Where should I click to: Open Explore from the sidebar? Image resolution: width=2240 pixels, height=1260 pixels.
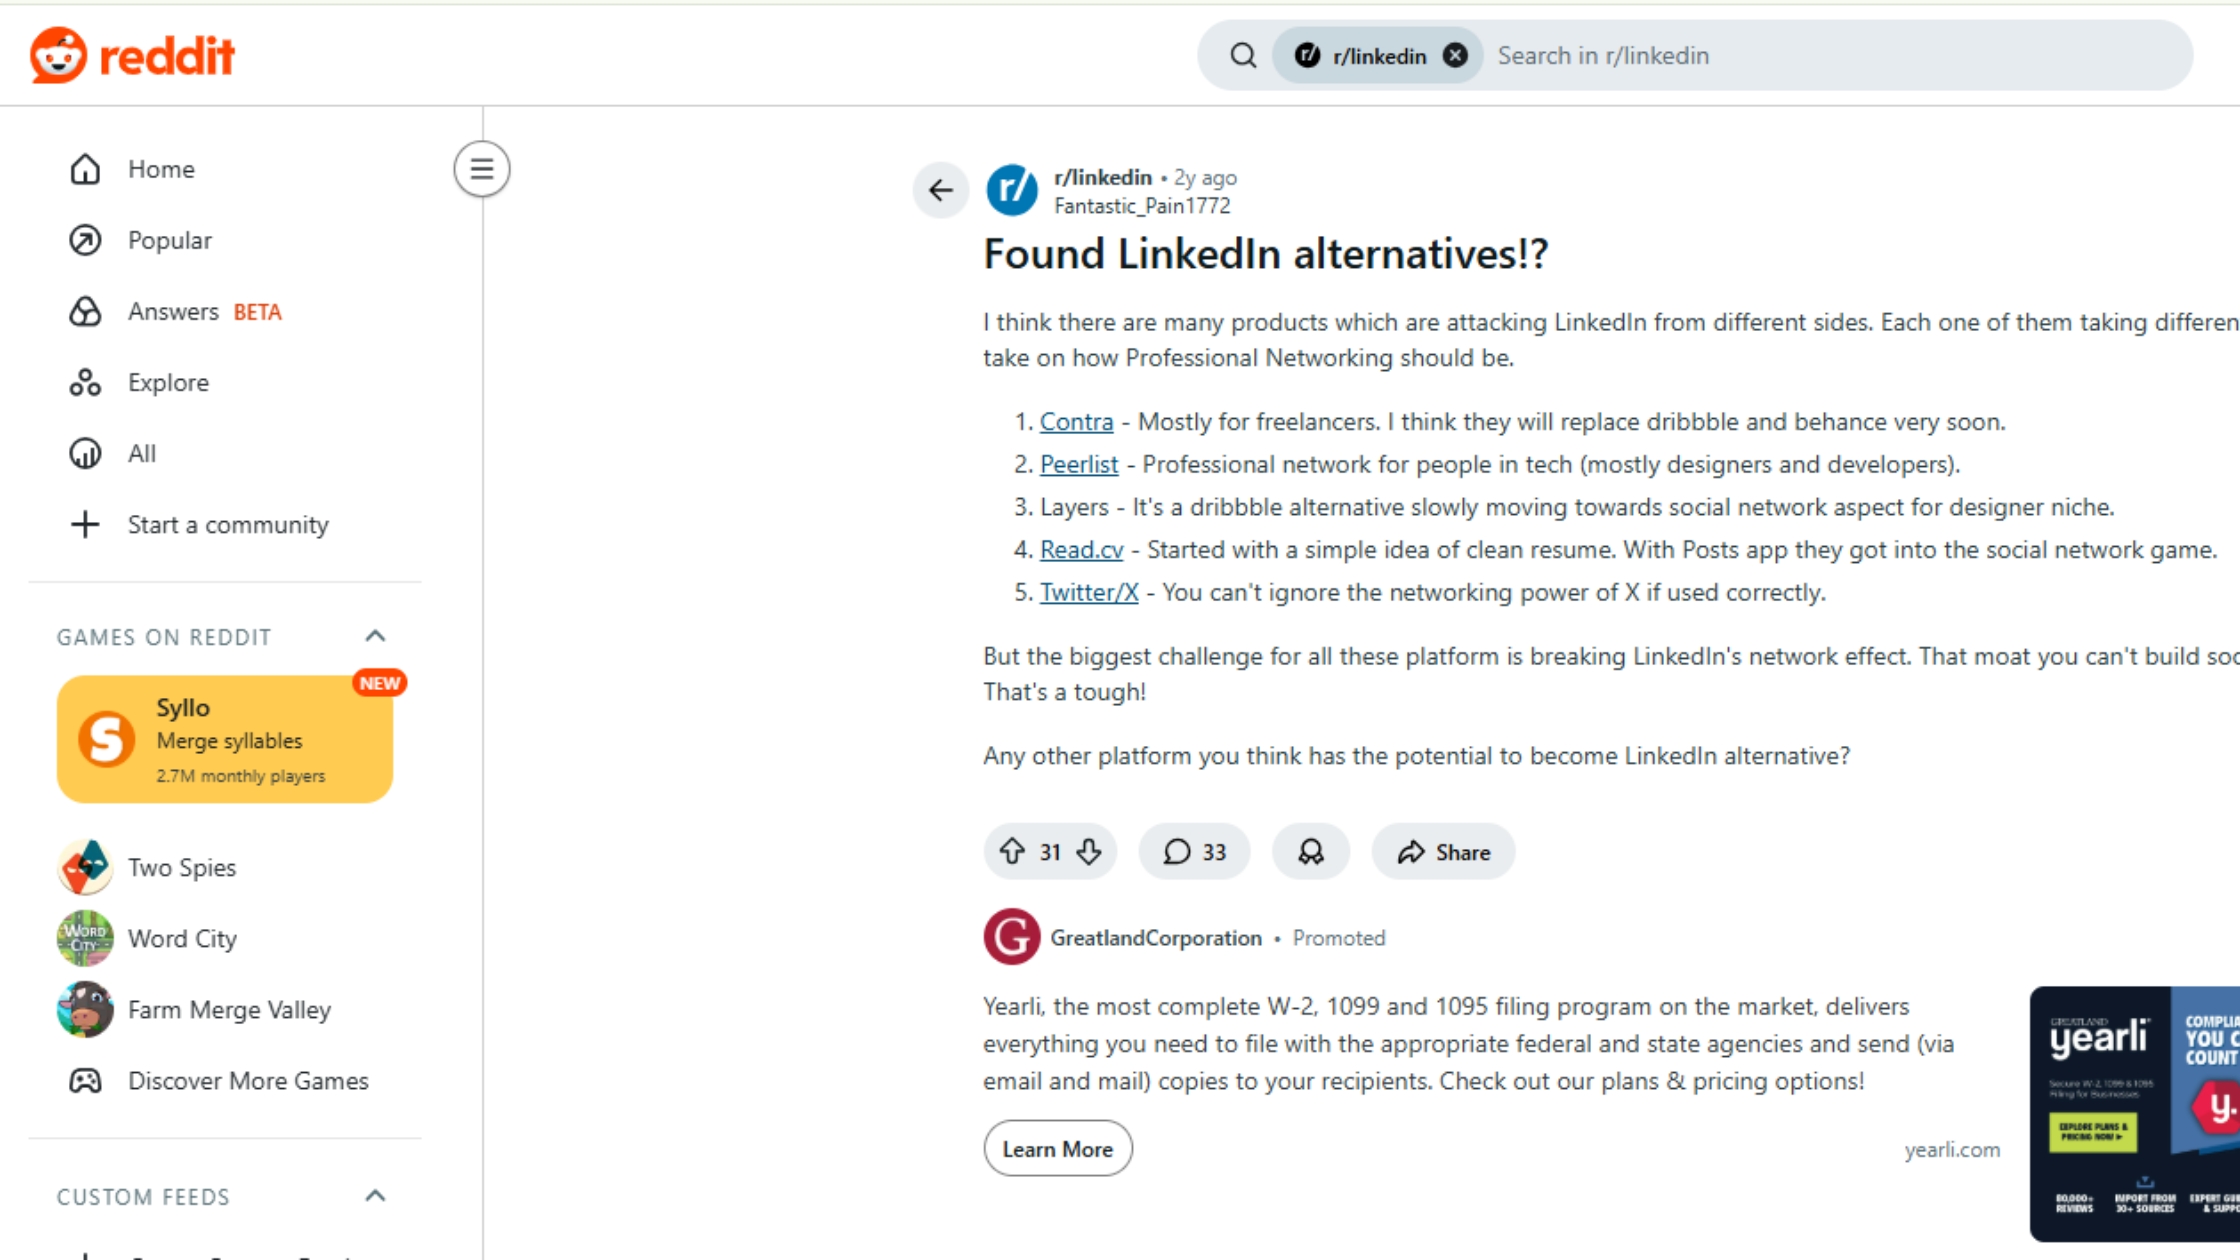(x=168, y=382)
